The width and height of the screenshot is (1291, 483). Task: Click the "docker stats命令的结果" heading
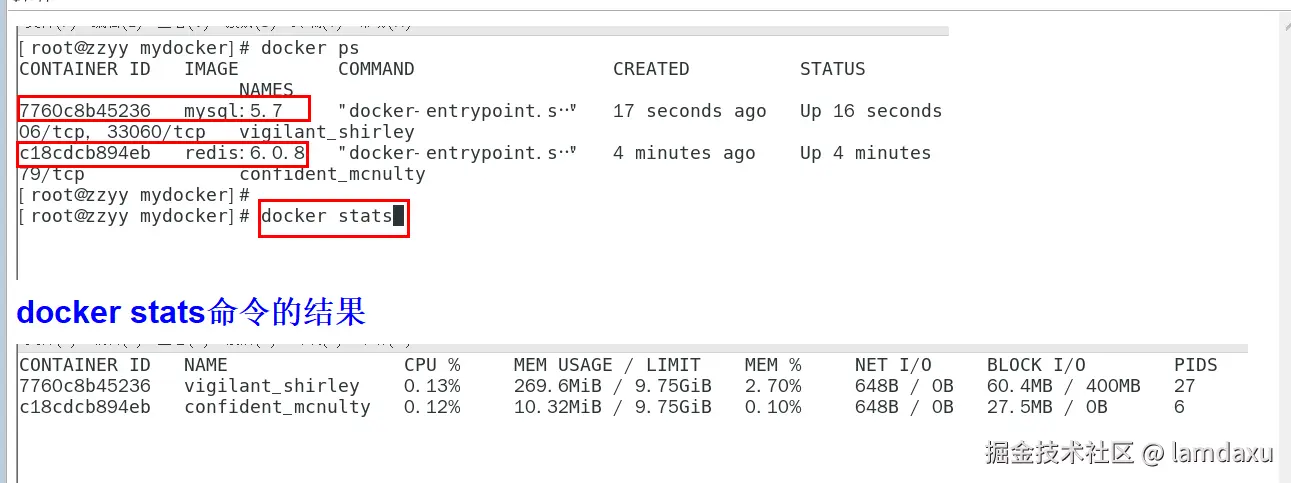click(191, 313)
